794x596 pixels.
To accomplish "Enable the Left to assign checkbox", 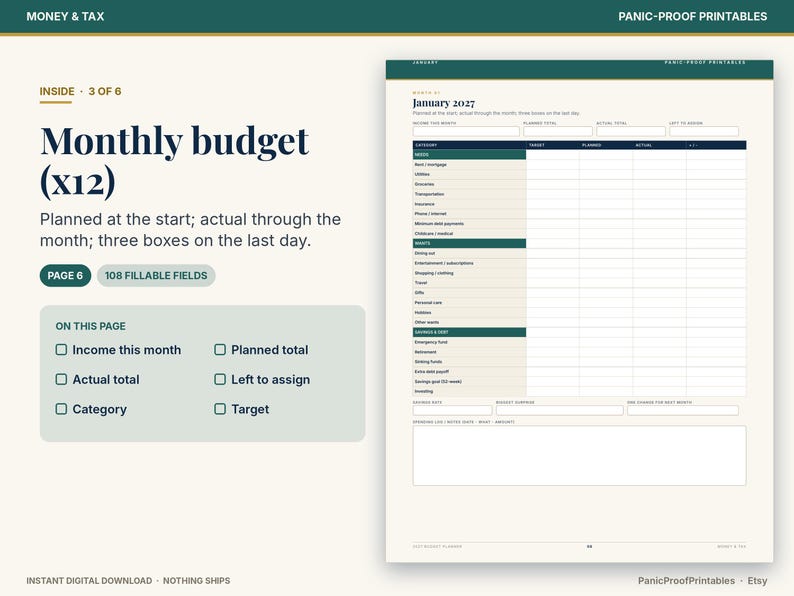I will pos(220,379).
